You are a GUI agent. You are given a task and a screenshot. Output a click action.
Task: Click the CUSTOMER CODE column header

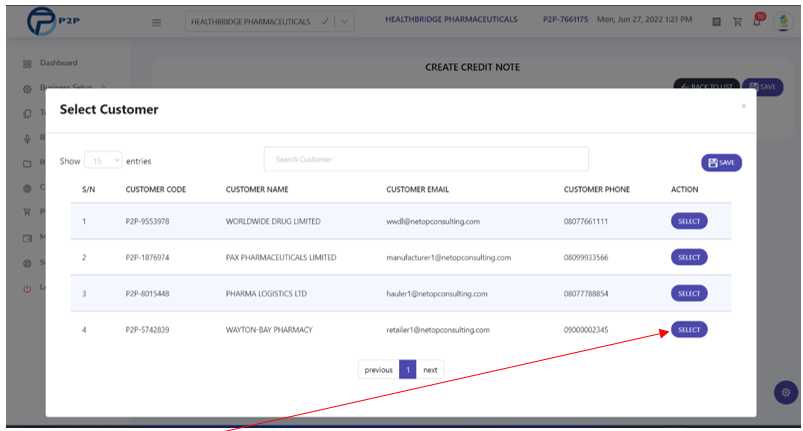coord(156,189)
